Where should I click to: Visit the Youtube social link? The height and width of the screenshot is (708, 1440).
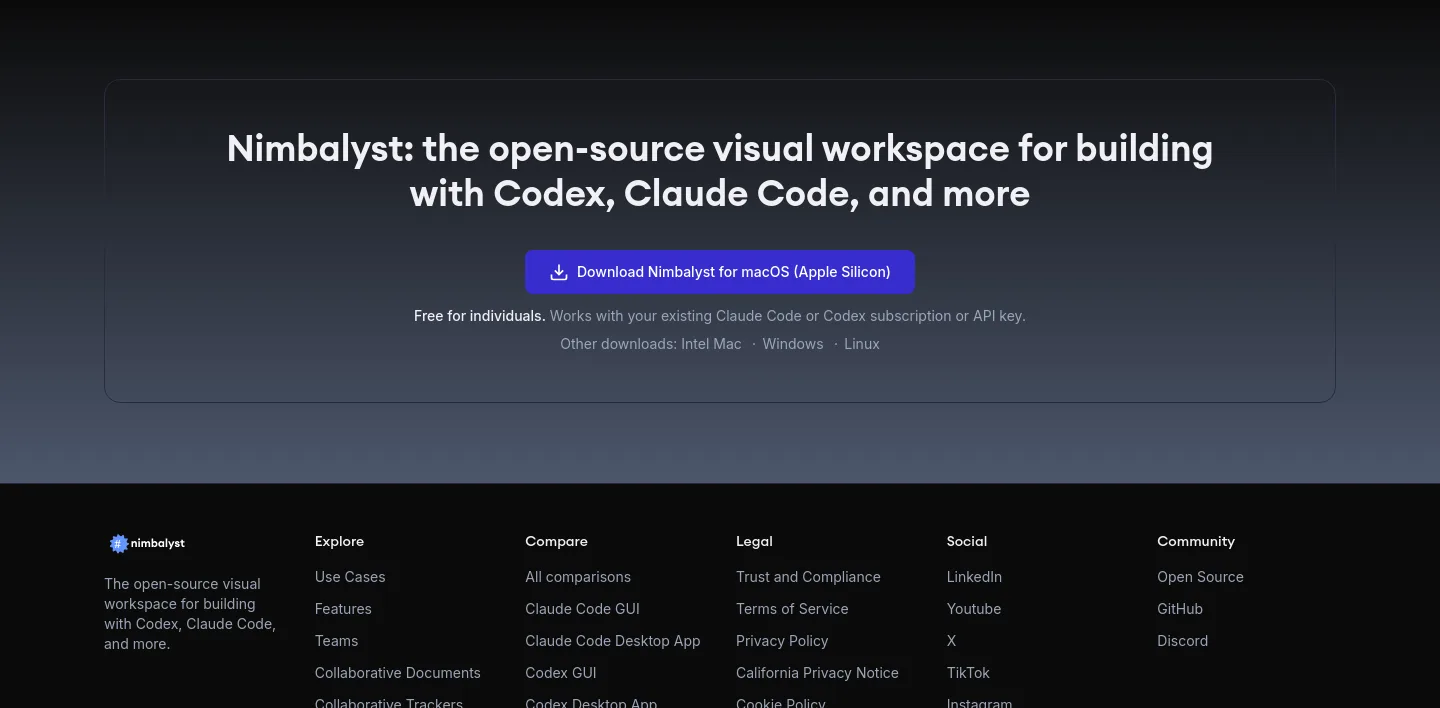point(974,609)
